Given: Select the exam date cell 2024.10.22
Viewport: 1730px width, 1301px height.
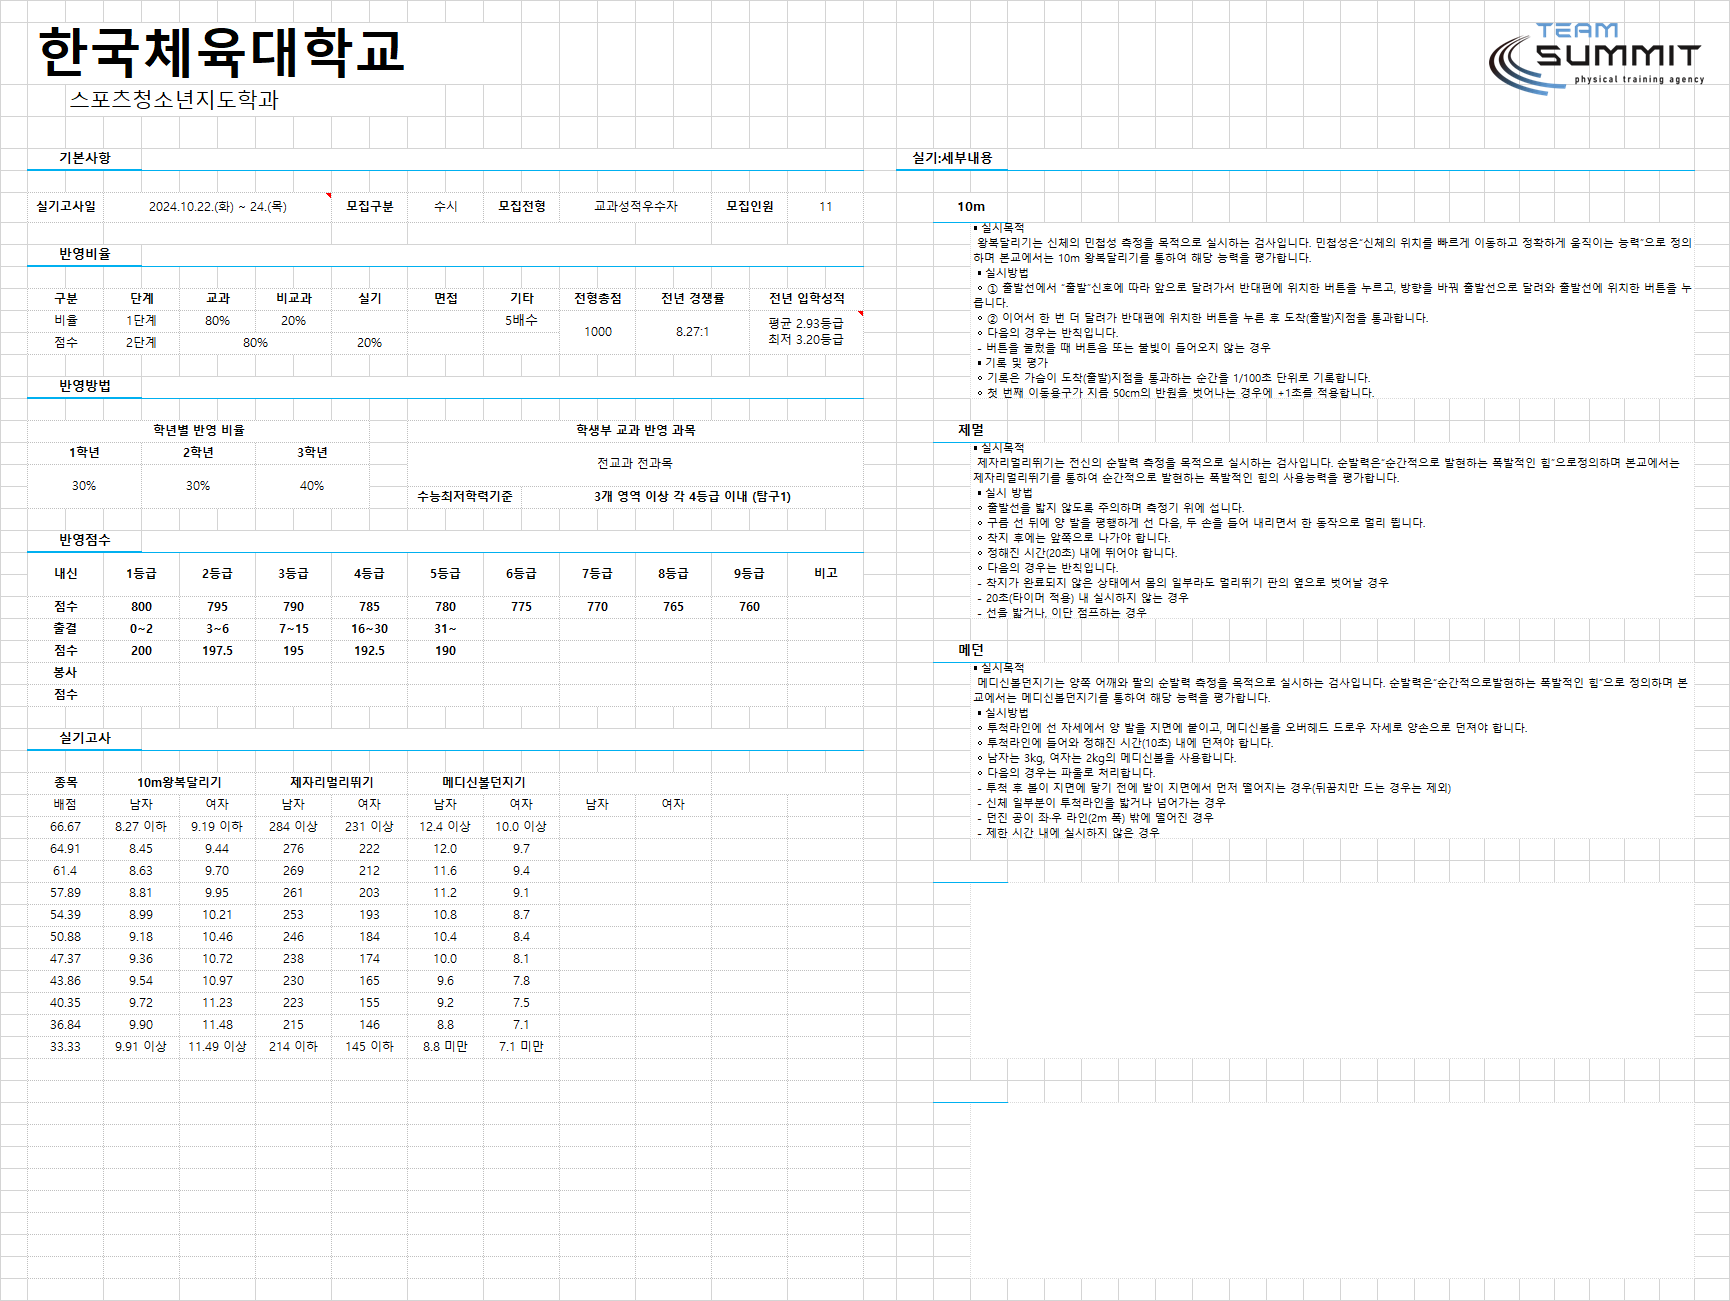Looking at the screenshot, I should 218,206.
